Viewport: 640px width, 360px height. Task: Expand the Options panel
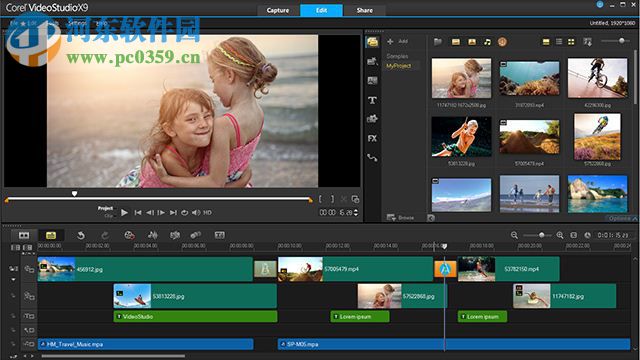click(x=622, y=218)
